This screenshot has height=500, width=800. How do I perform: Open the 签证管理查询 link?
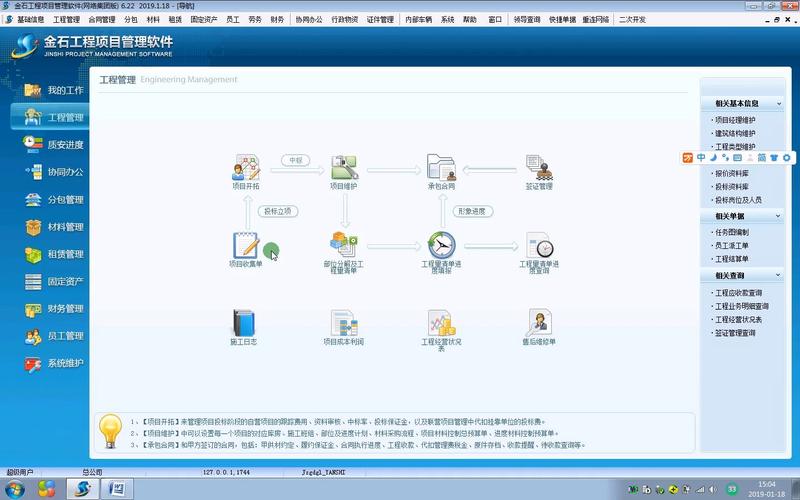coord(735,333)
